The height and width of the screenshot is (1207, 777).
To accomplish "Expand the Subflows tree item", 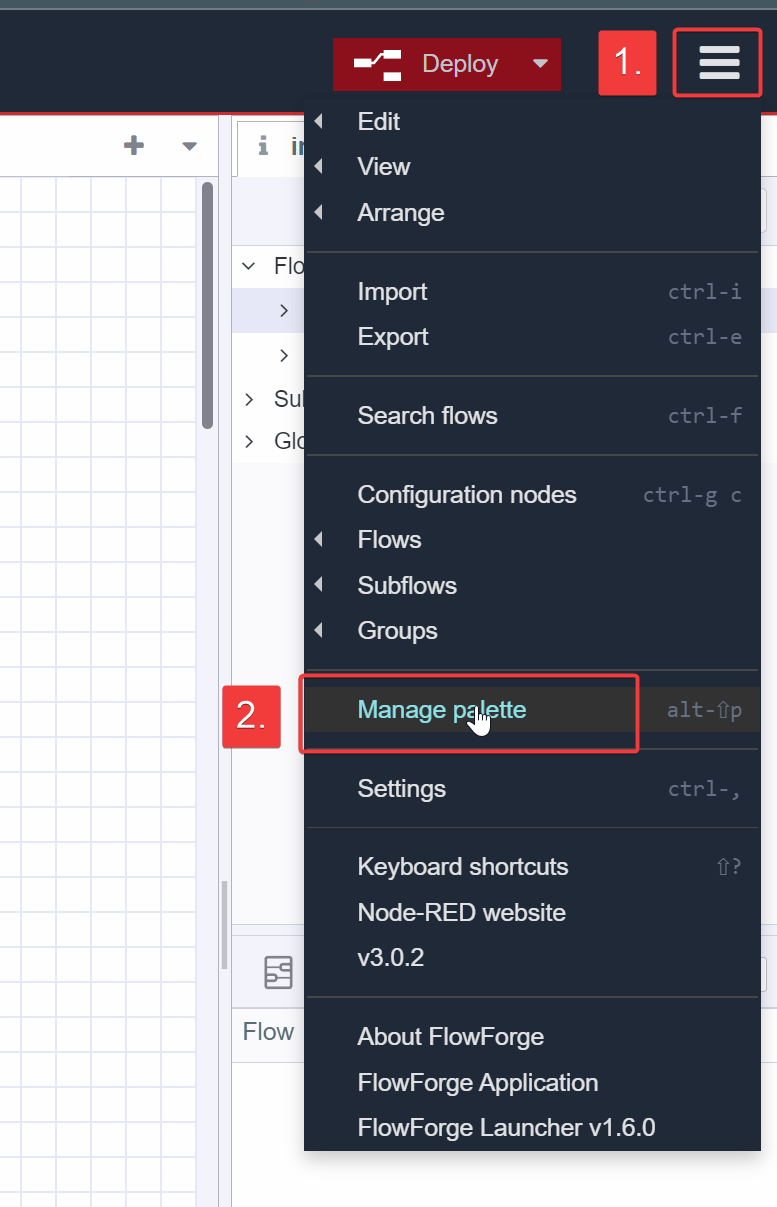I will [247, 399].
